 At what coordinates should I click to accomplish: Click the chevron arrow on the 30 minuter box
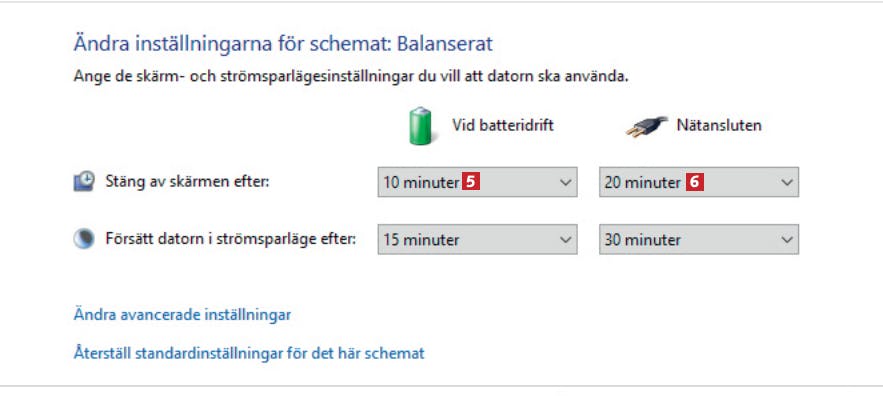787,240
